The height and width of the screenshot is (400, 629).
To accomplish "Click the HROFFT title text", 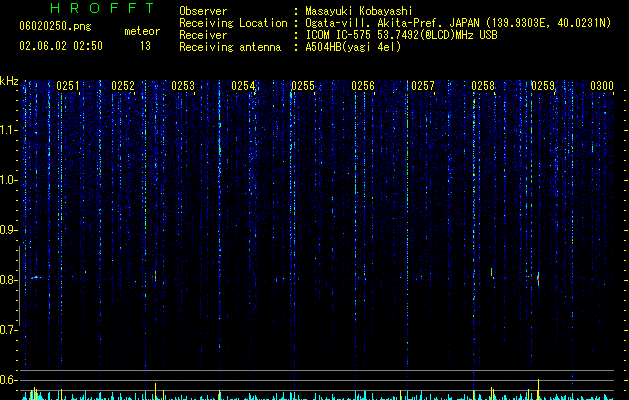I will pyautogui.click(x=102, y=8).
